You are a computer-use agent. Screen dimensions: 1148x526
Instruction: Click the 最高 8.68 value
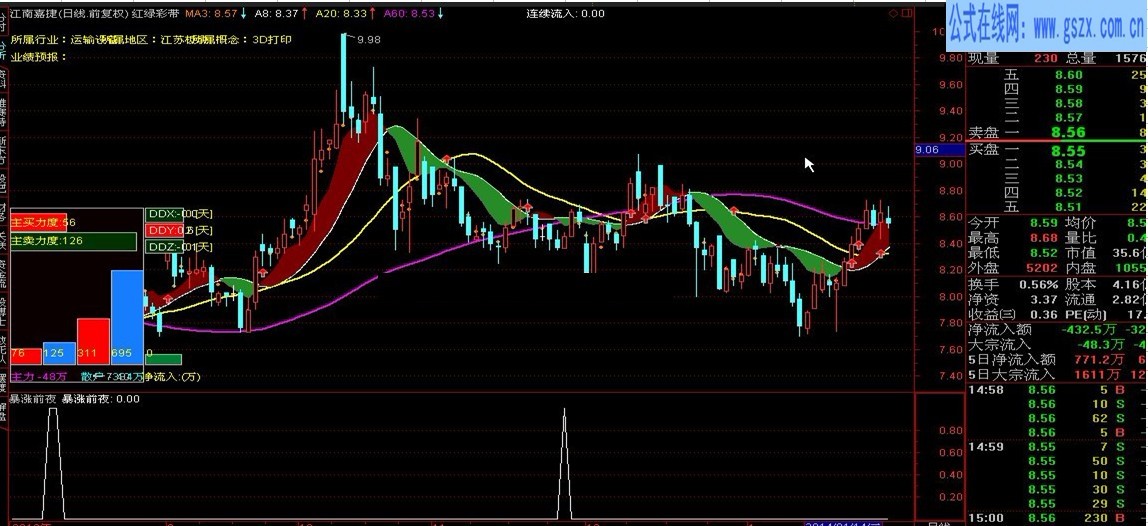[x=1044, y=238]
